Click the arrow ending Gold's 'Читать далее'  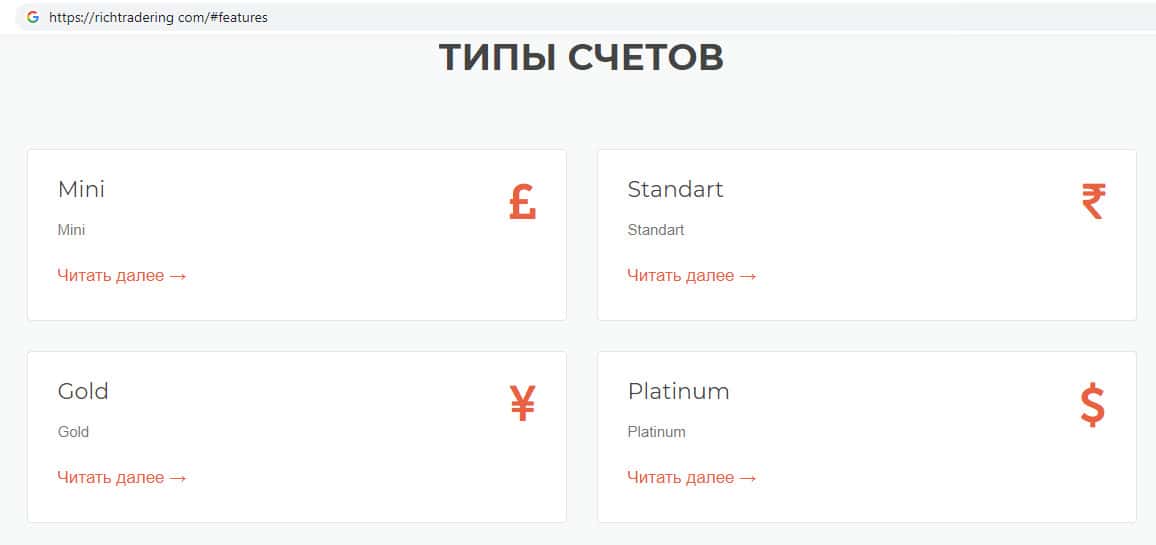coord(178,478)
